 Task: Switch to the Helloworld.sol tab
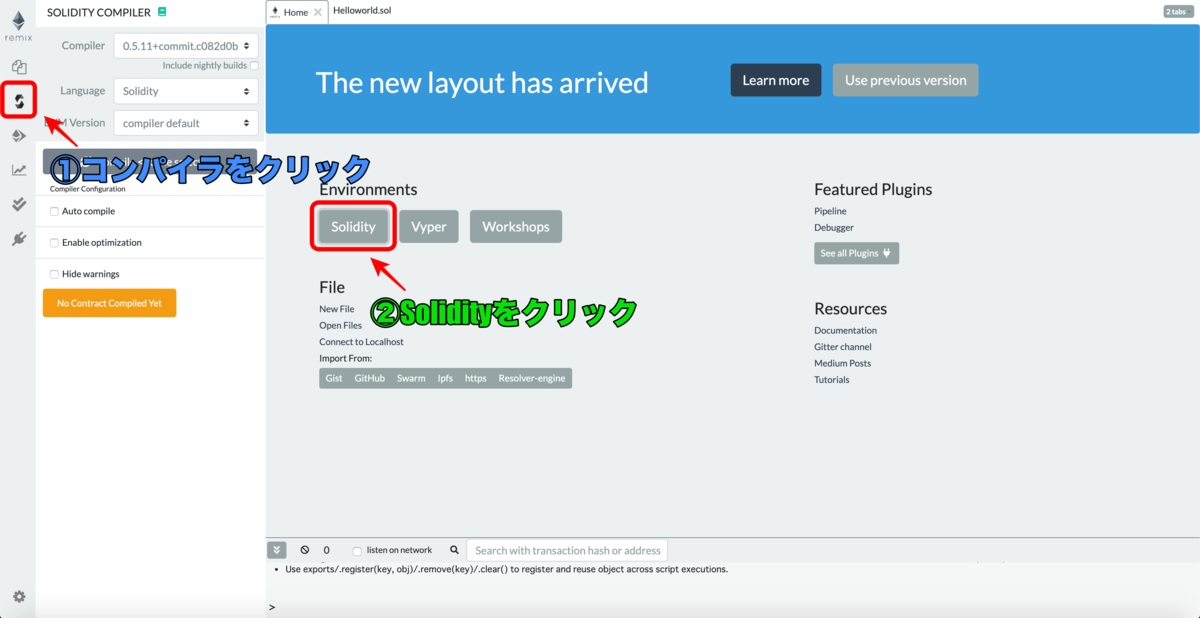tap(362, 10)
